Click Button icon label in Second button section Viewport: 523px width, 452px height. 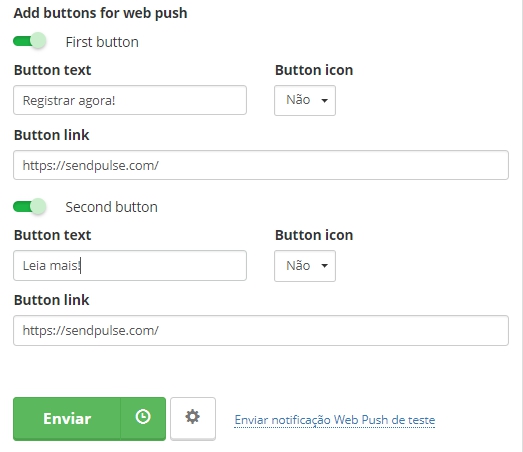[314, 236]
